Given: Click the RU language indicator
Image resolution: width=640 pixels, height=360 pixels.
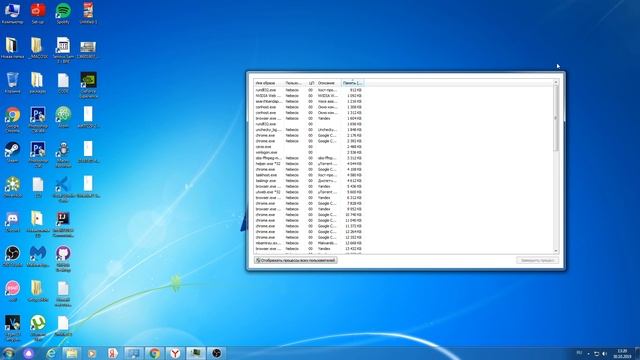Looking at the screenshot, I should point(579,352).
